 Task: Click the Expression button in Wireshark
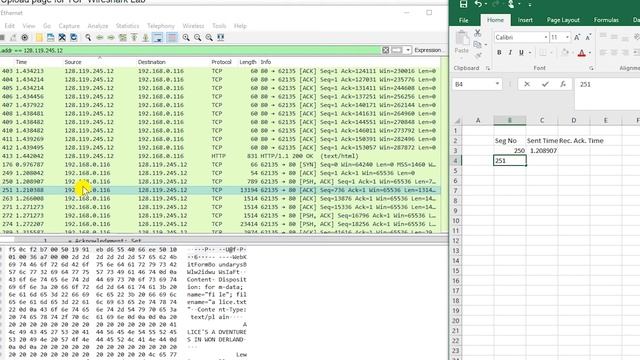[x=427, y=50]
